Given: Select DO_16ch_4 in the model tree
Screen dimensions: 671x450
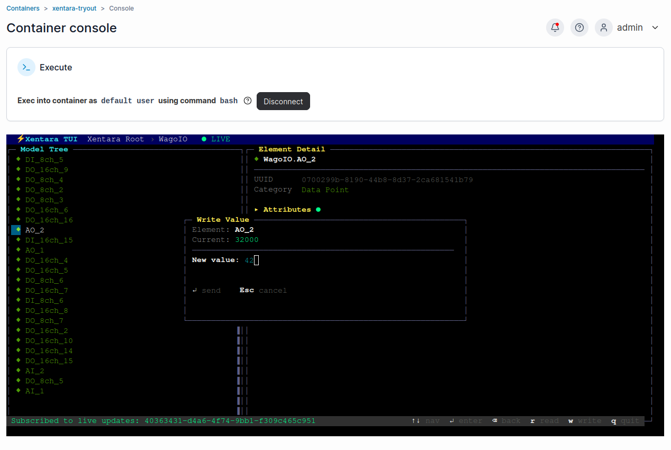Looking at the screenshot, I should 47,260.
